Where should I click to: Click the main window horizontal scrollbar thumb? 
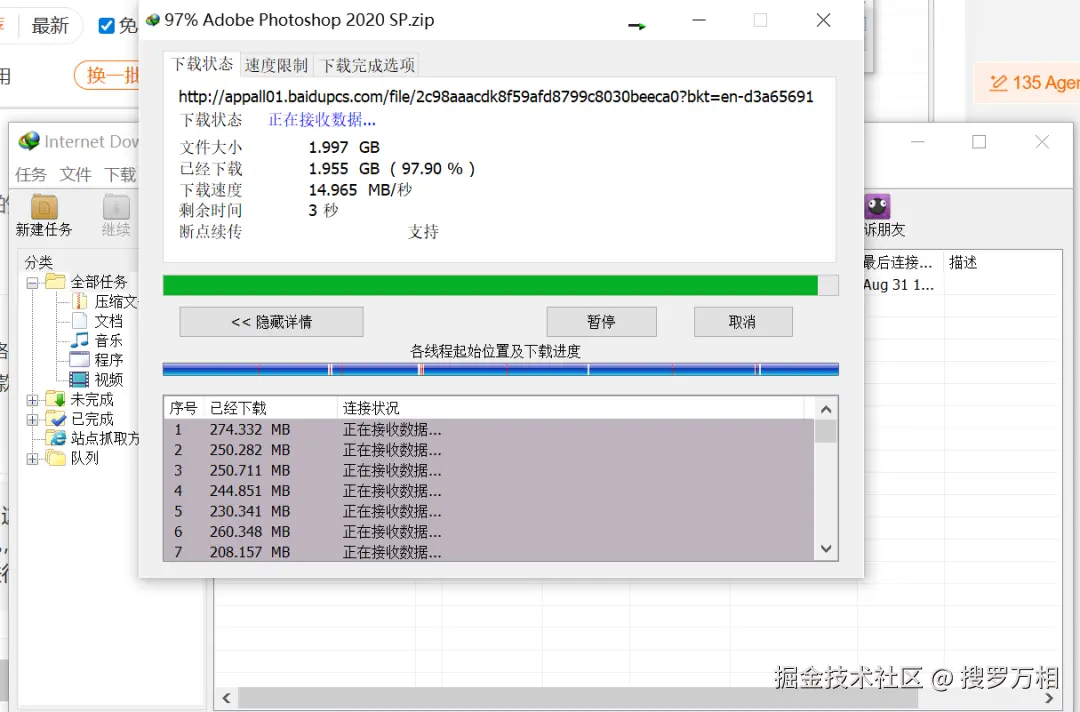[578, 698]
